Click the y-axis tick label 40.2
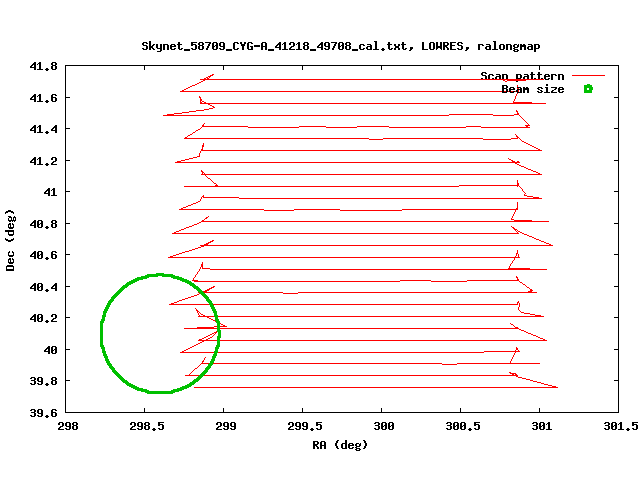The height and width of the screenshot is (480, 640). pos(43,318)
